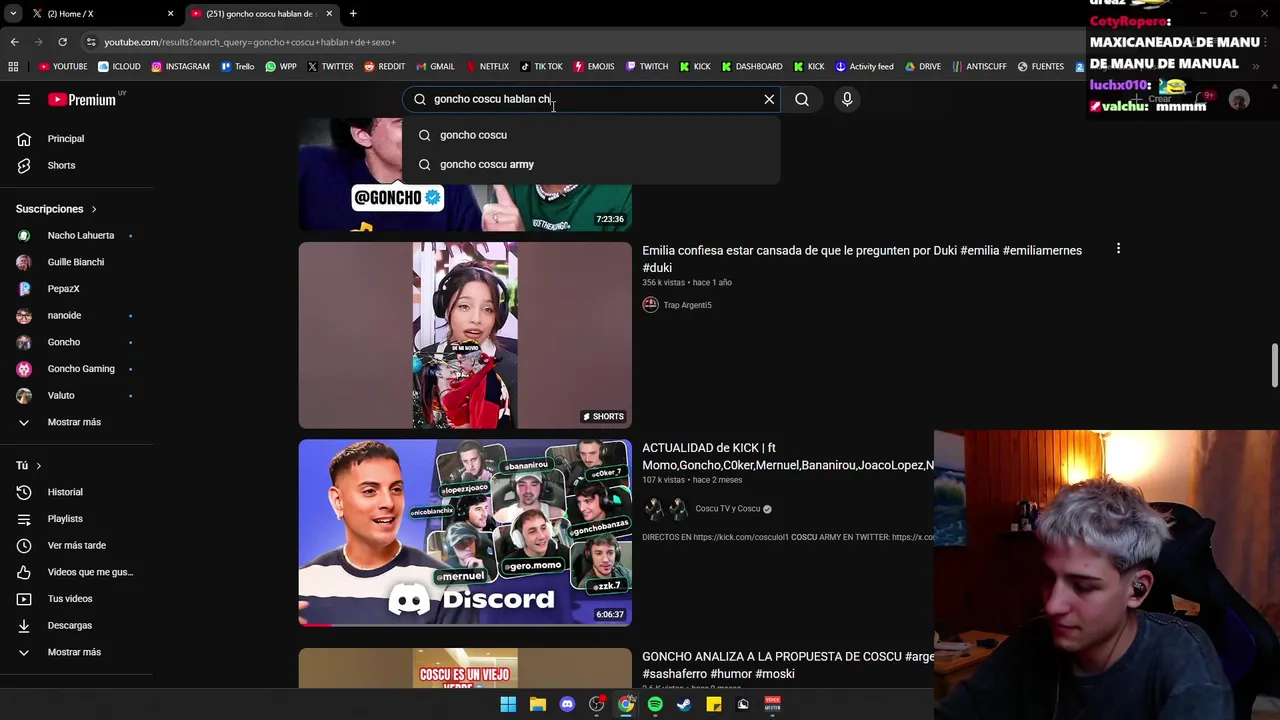Open the NETFLIX bookmark
Screen dimensions: 1280x720
(x=486, y=67)
